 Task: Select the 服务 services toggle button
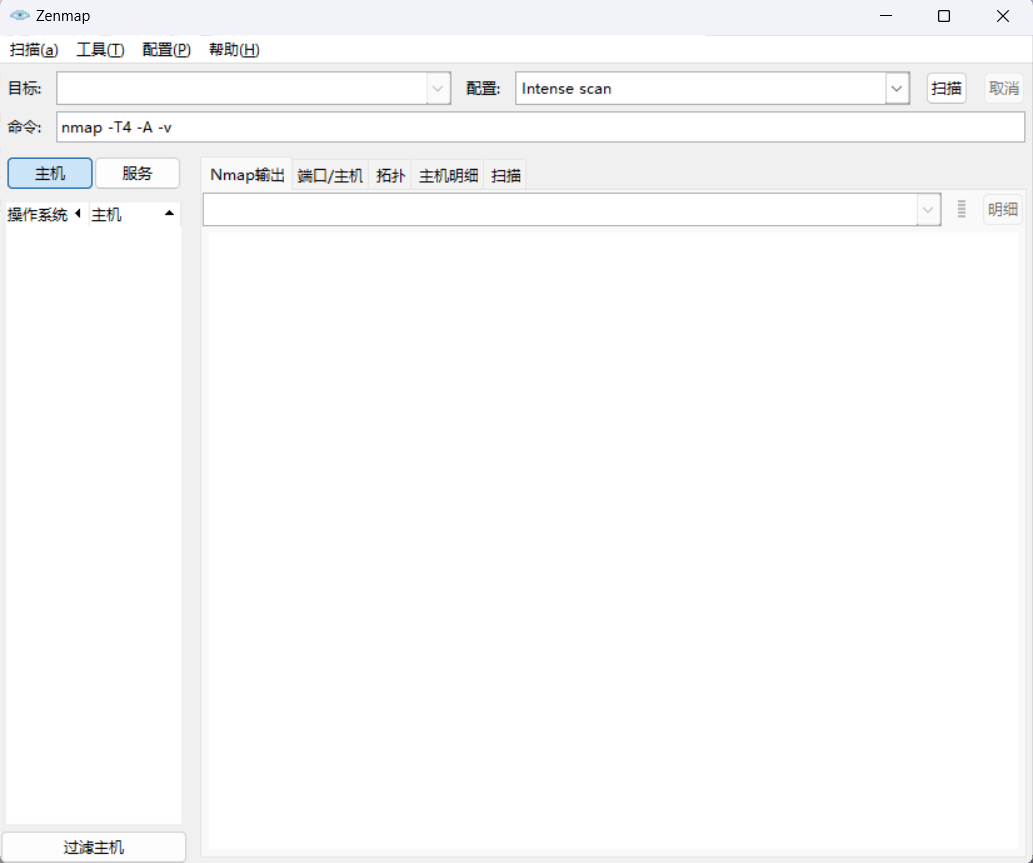137,173
